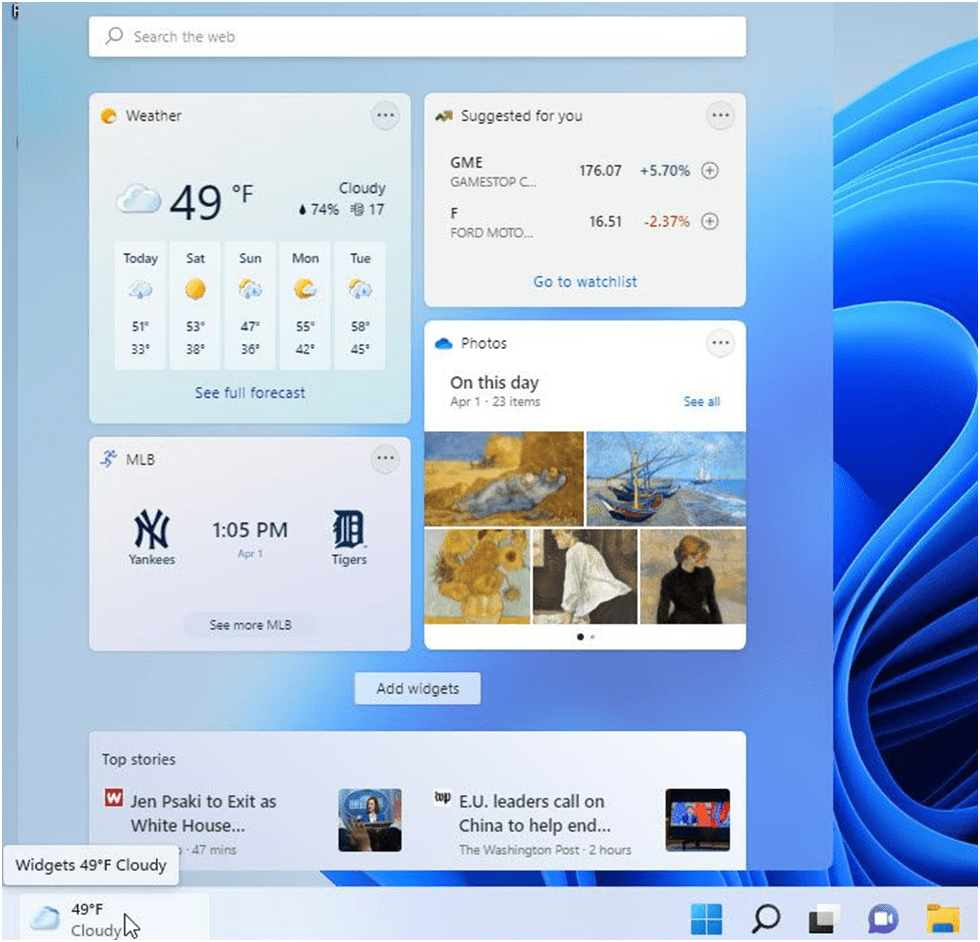Image resolution: width=980 pixels, height=942 pixels.
Task: Open File Explorer from taskbar
Action: pyautogui.click(x=942, y=919)
